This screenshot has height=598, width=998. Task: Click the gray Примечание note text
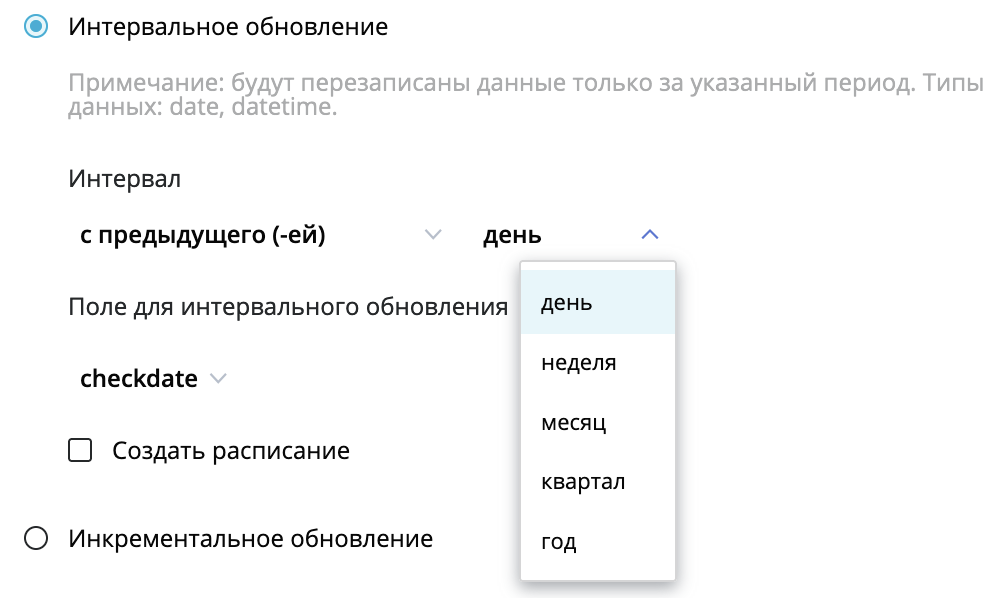click(526, 94)
